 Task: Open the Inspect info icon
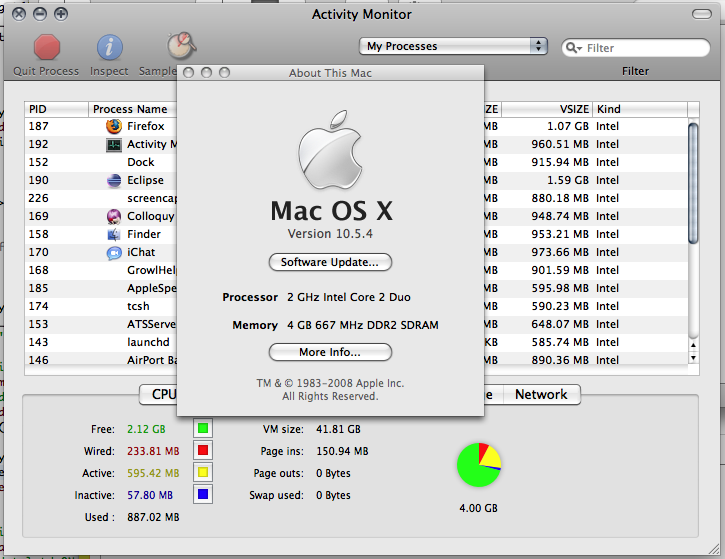tap(110, 47)
